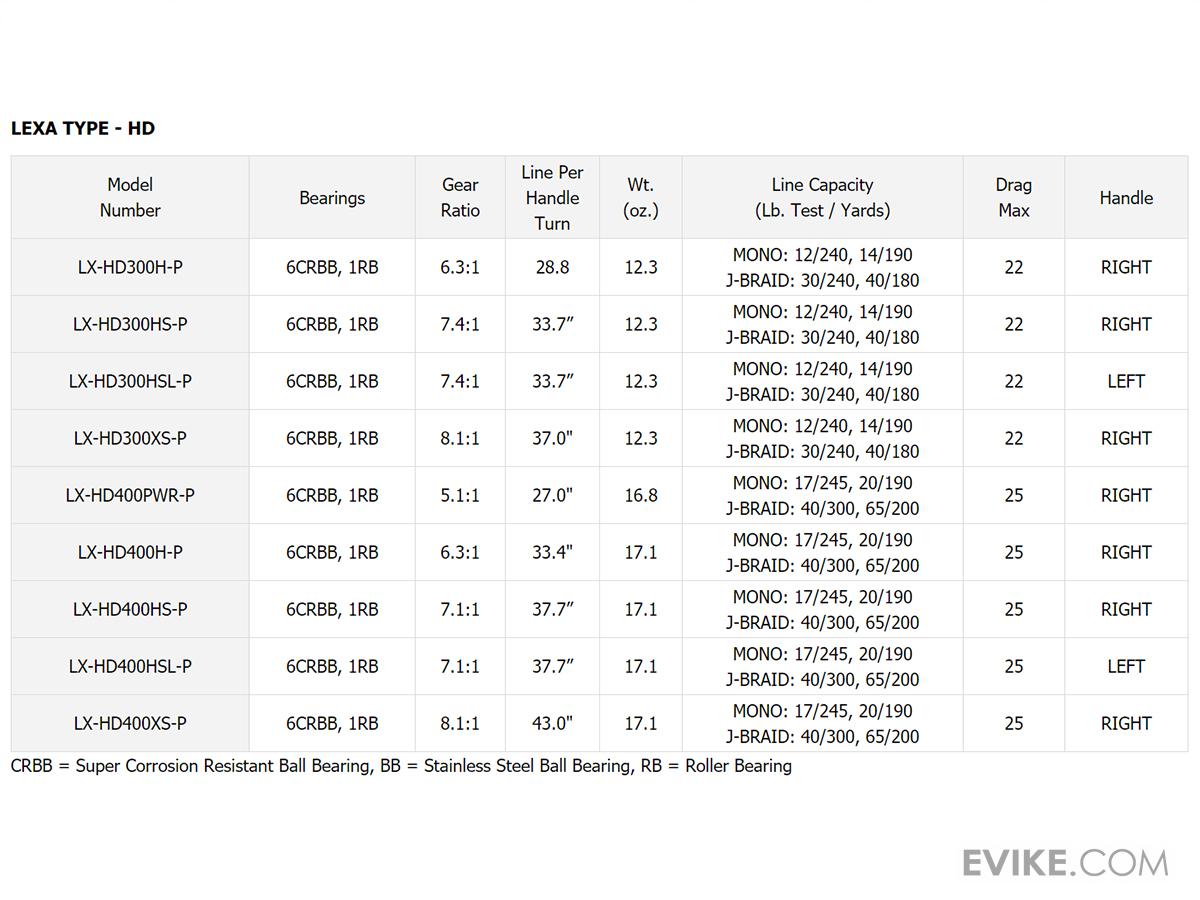The image size is (1200, 900).
Task: Click the CRBB bearing abbreviation footnote
Action: 401,766
